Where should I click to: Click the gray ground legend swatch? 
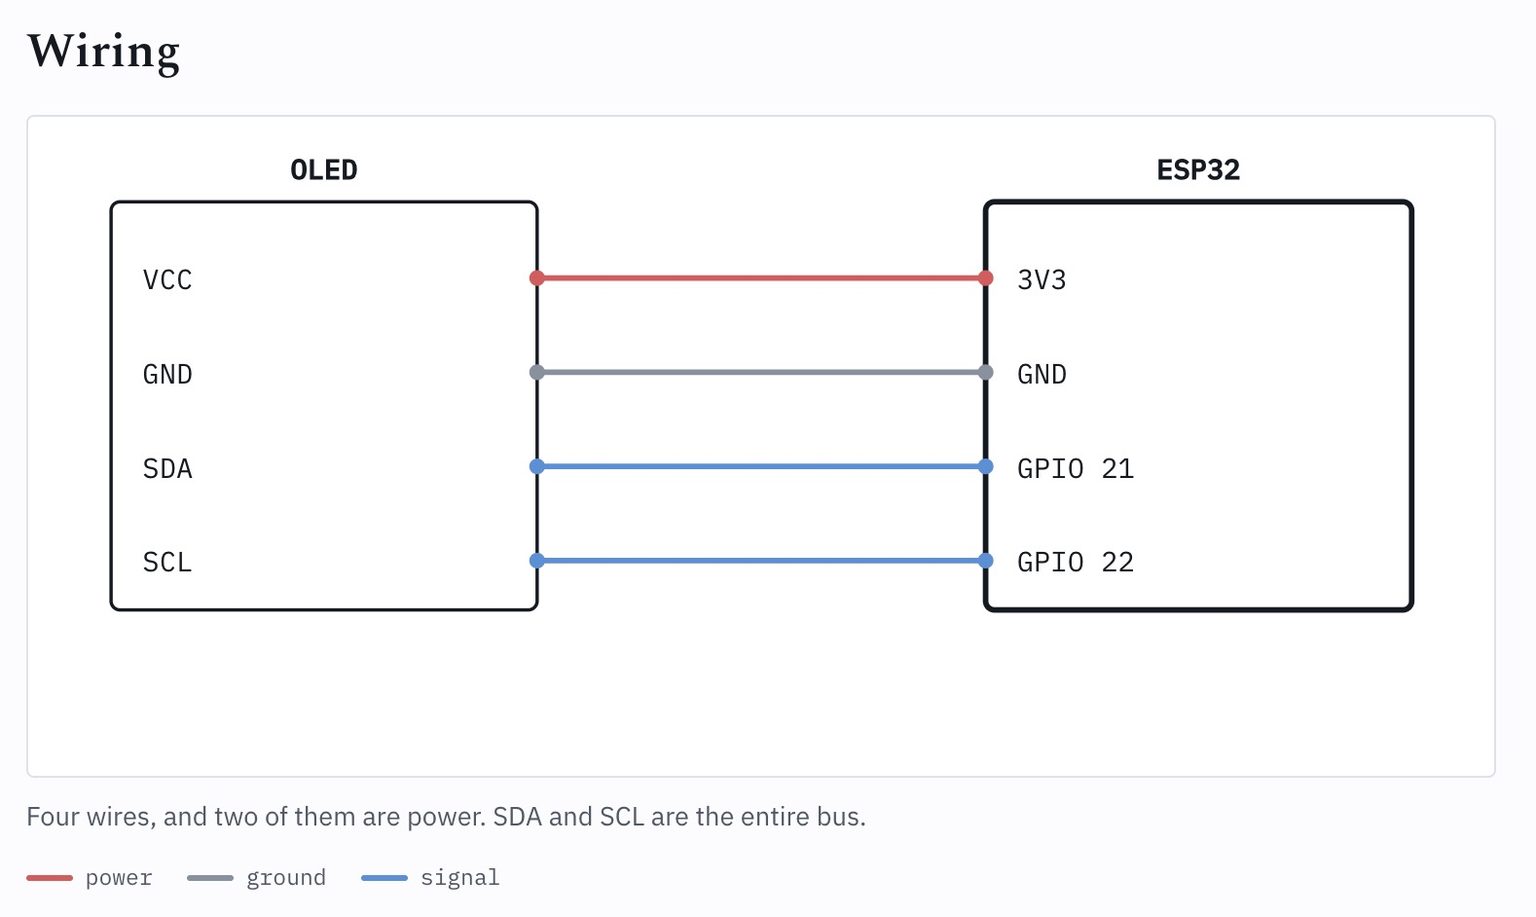(210, 878)
